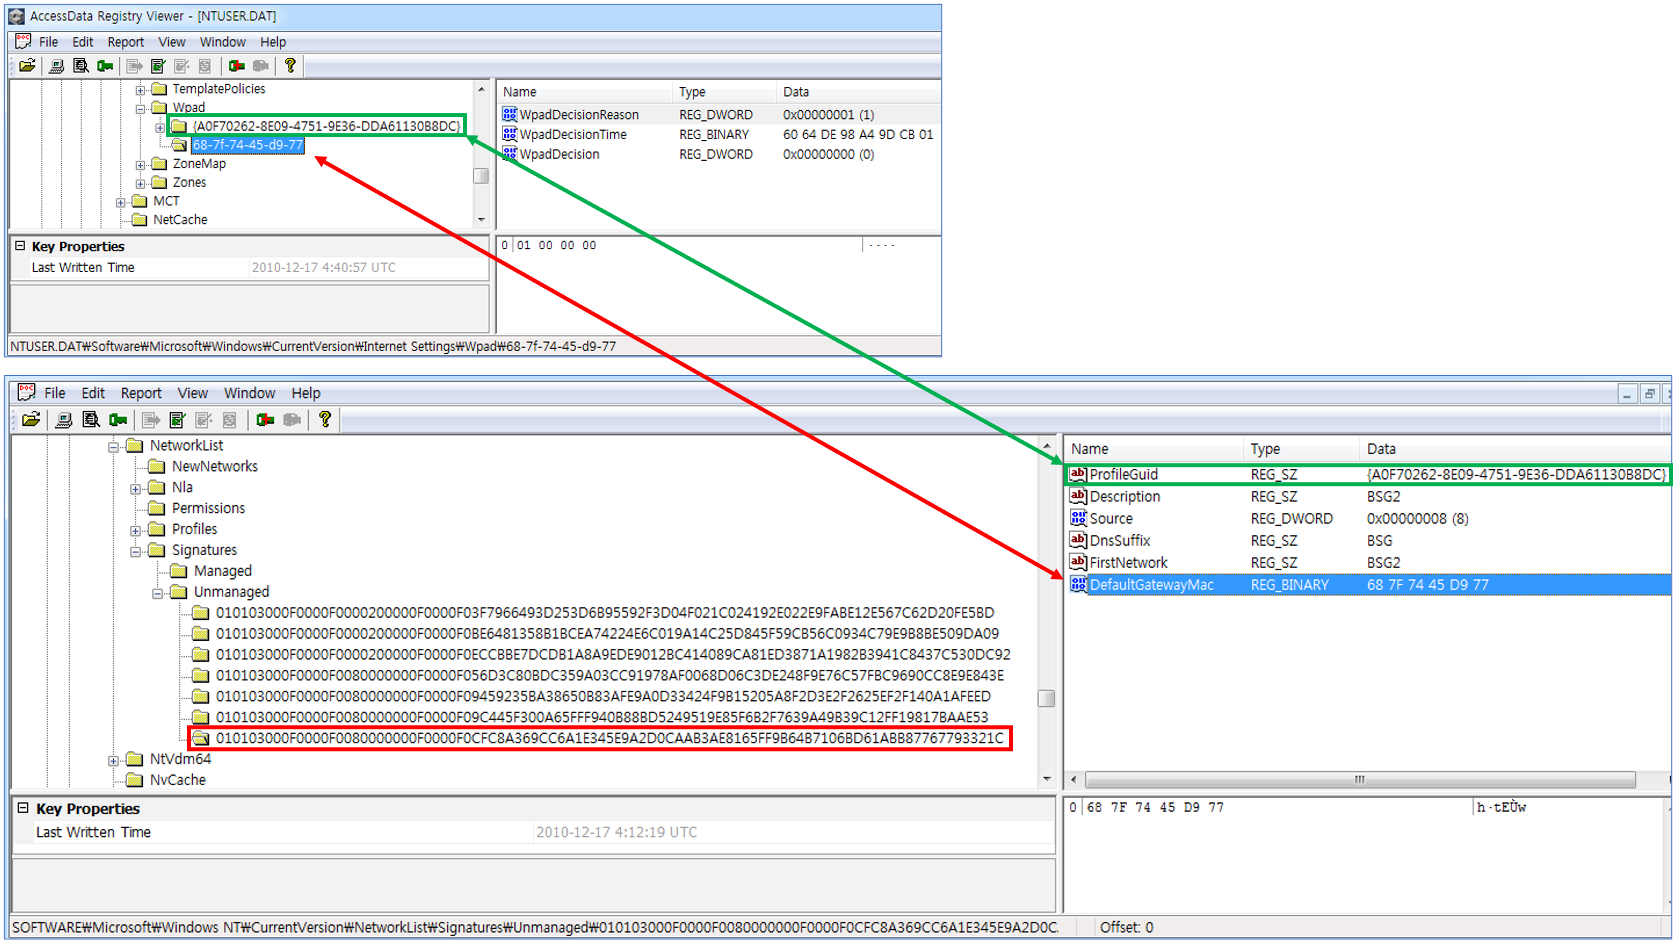Click grayed summary-page icon in NTUSER.DAT toolbar
Viewport: 1676px width, 944px height.
(x=205, y=66)
